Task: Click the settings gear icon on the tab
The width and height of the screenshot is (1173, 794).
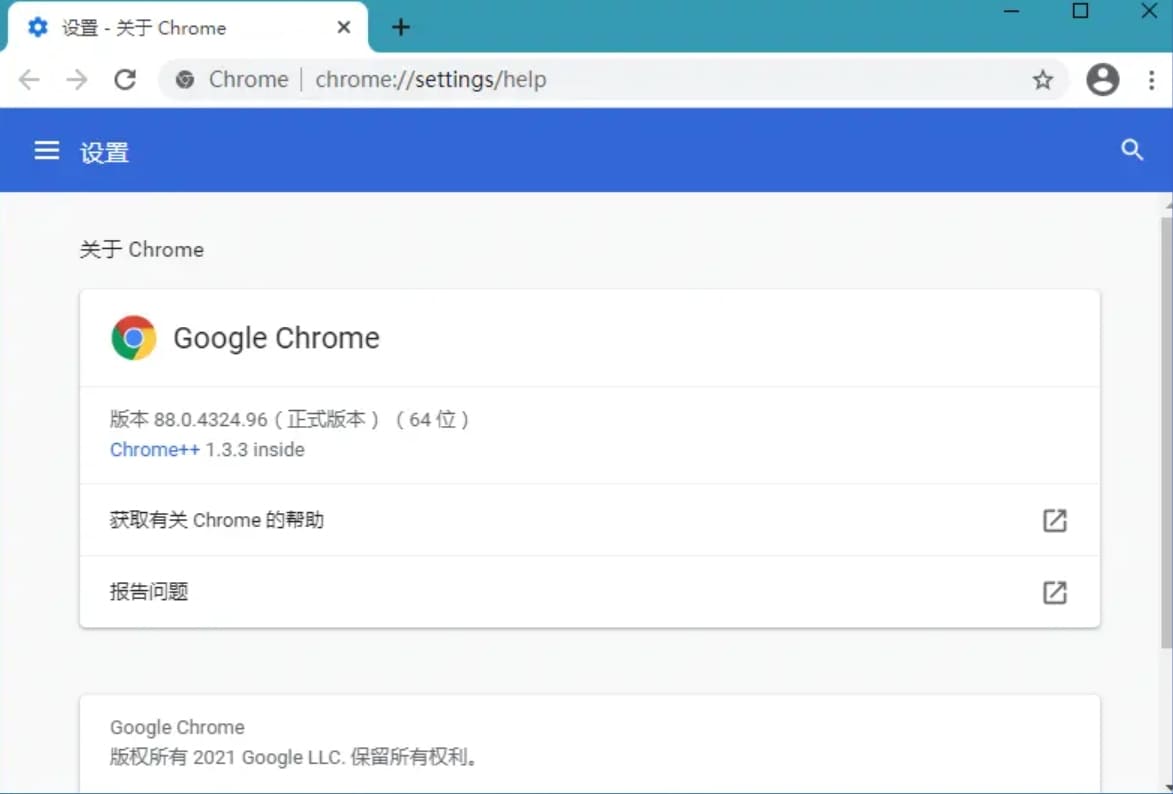Action: coord(37,28)
